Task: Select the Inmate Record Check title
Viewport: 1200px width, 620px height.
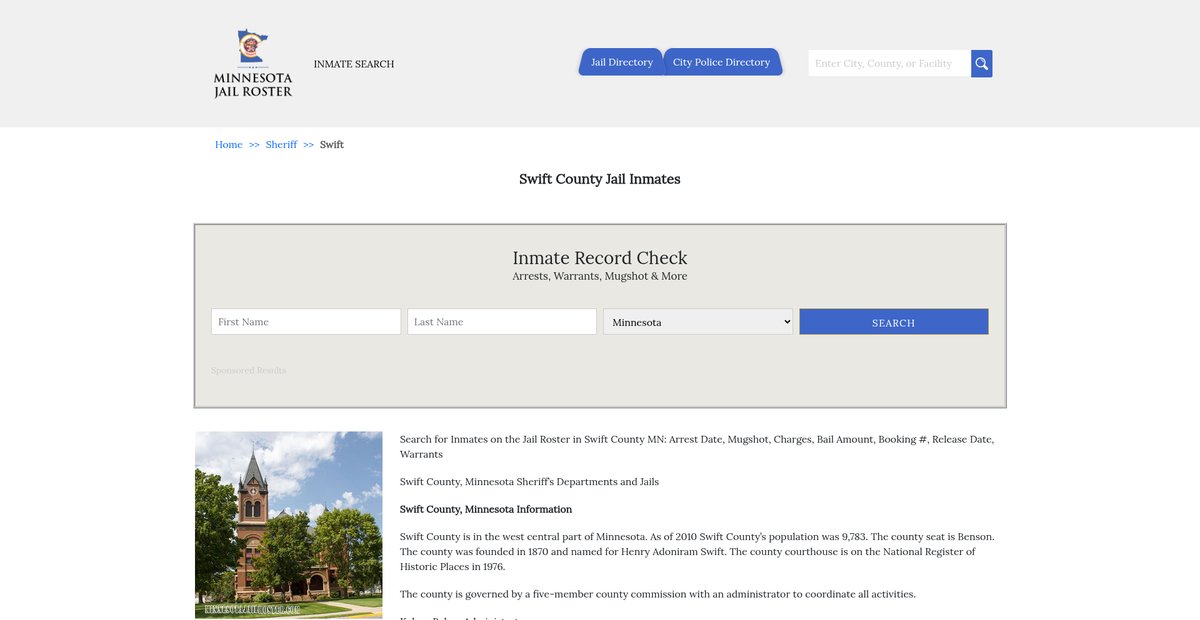Action: 599,258
